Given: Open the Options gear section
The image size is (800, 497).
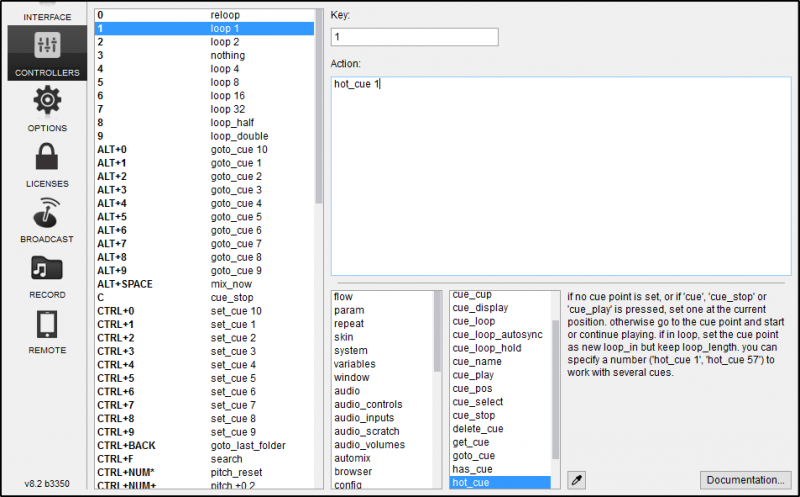Looking at the screenshot, I should pyautogui.click(x=47, y=109).
